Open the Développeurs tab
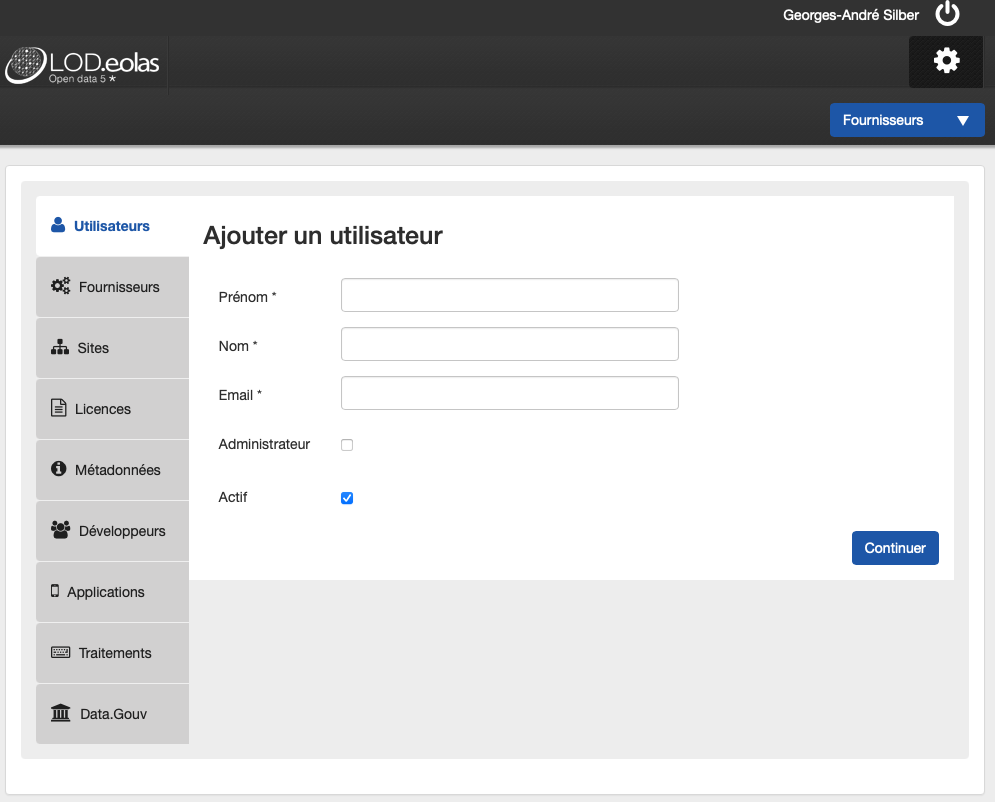Viewport: 995px width, 802px height. coord(112,531)
